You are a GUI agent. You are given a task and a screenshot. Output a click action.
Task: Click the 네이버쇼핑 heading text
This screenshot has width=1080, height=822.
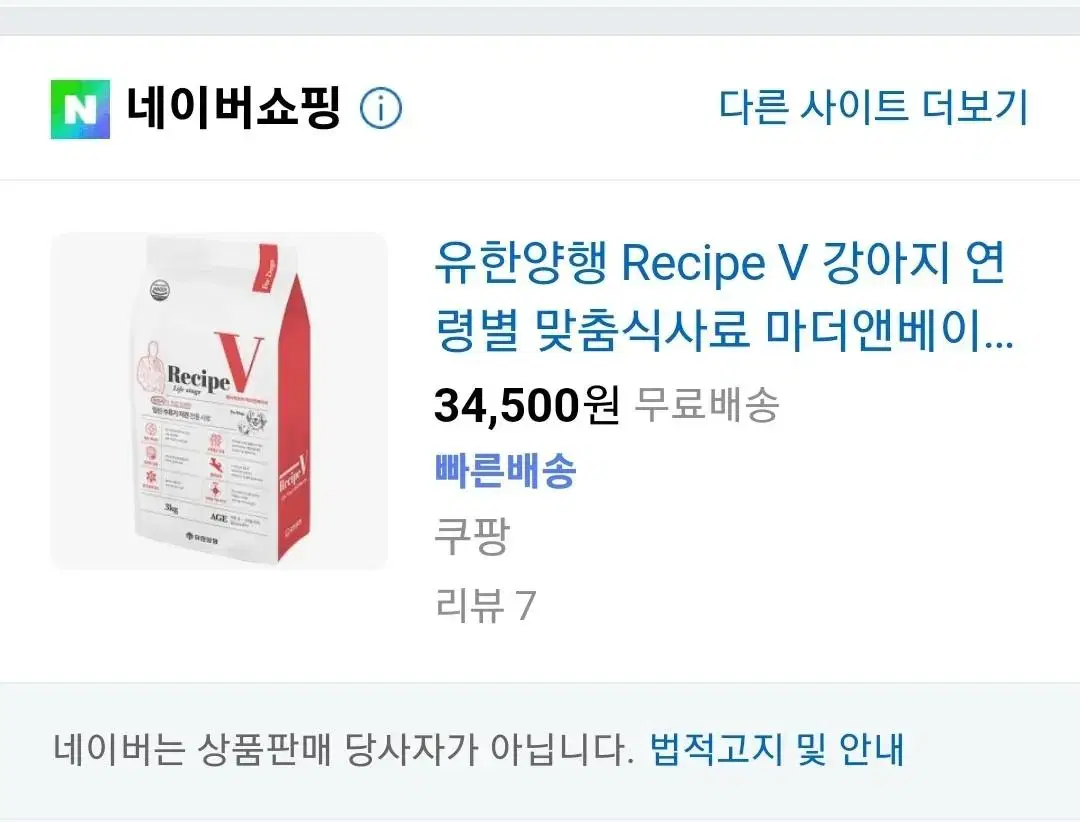(x=233, y=108)
